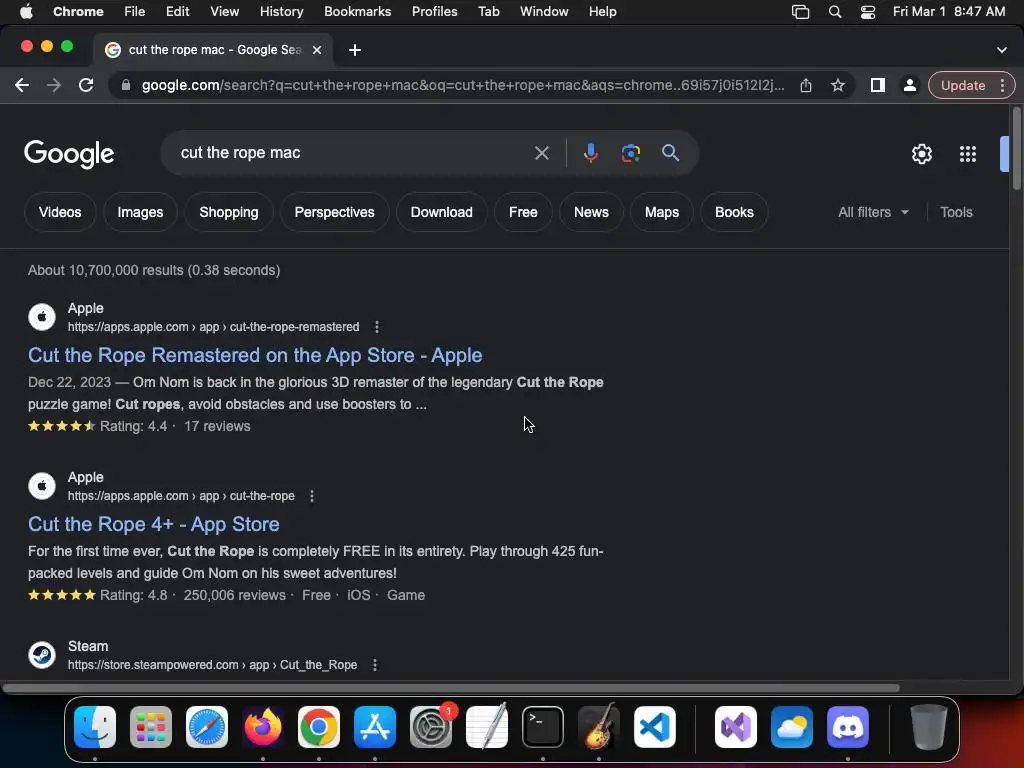Launch Safari from the Dock
Viewport: 1024px width, 768px height.
click(207, 727)
